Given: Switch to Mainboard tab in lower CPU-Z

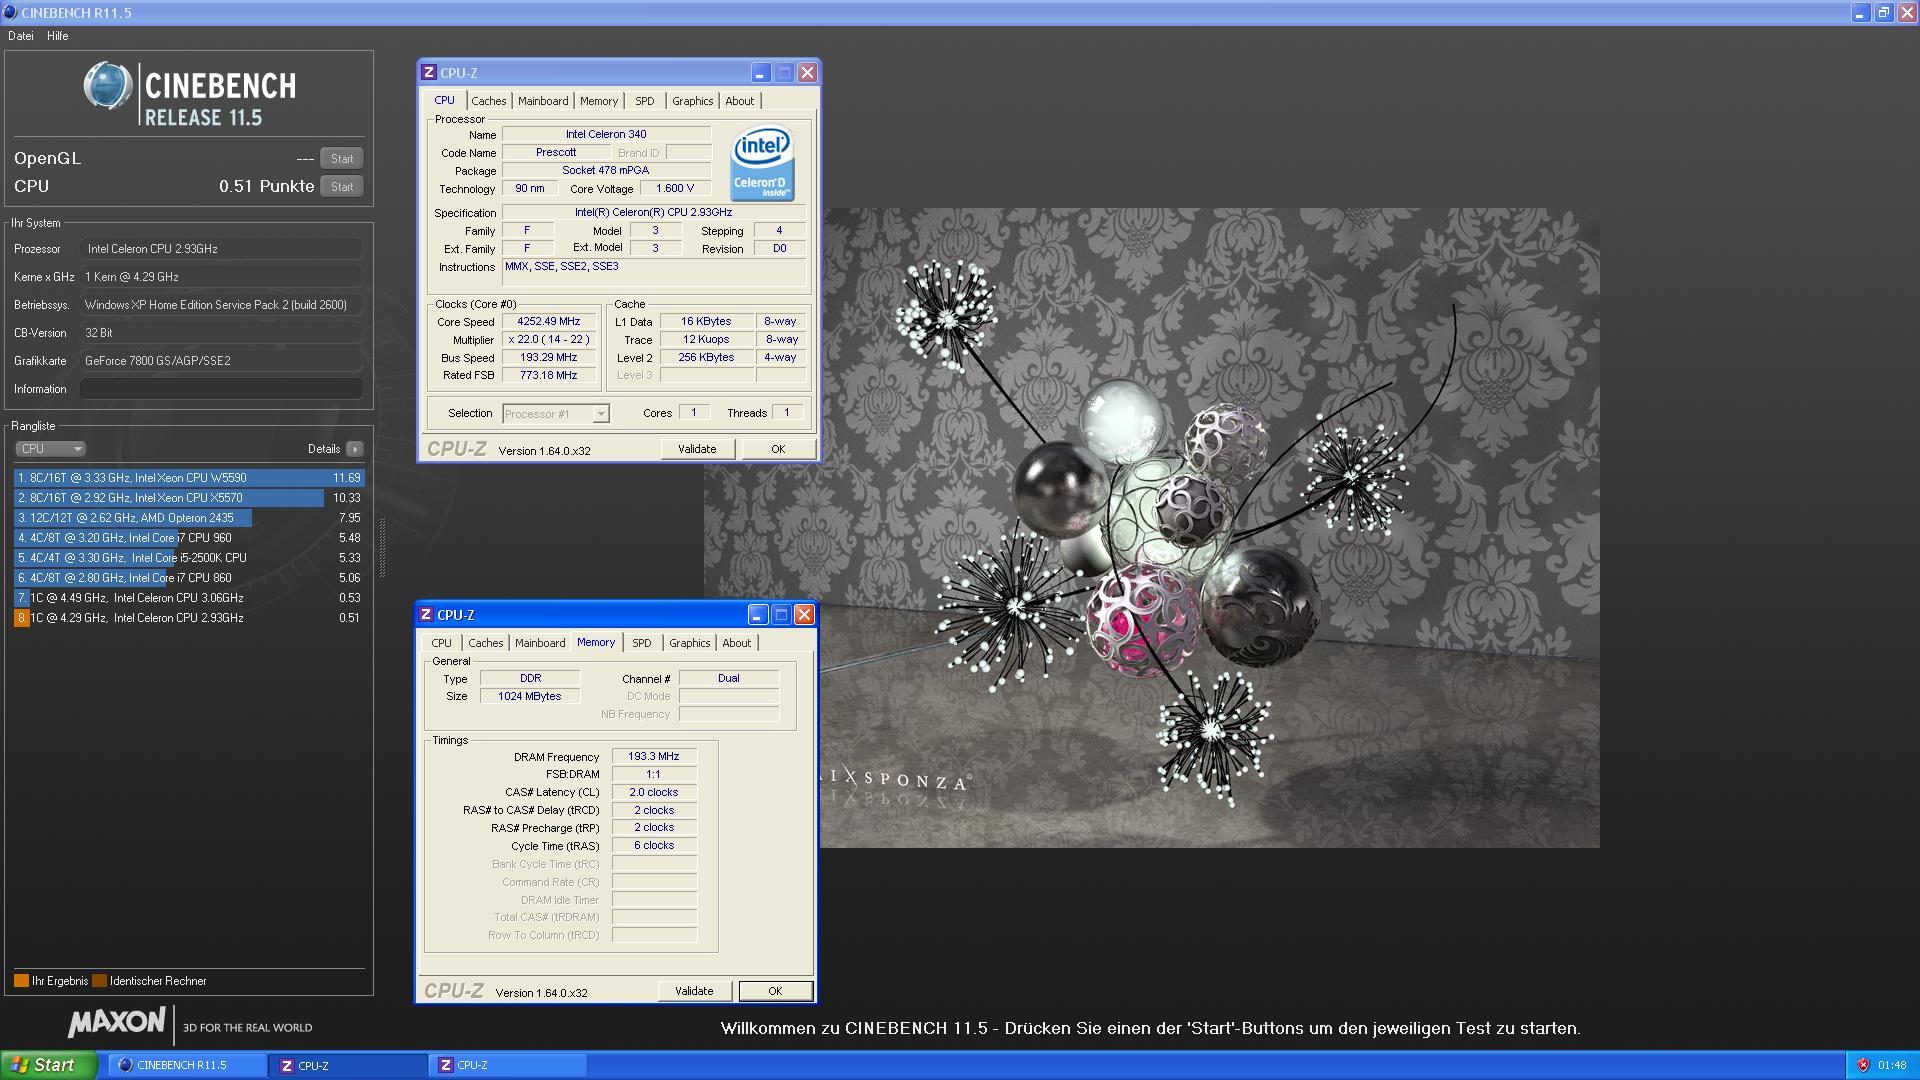Looking at the screenshot, I should pyautogui.click(x=540, y=643).
